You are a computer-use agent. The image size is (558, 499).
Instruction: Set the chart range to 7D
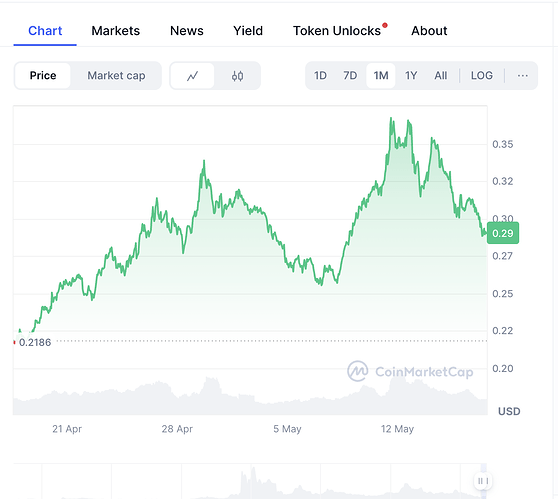350,76
